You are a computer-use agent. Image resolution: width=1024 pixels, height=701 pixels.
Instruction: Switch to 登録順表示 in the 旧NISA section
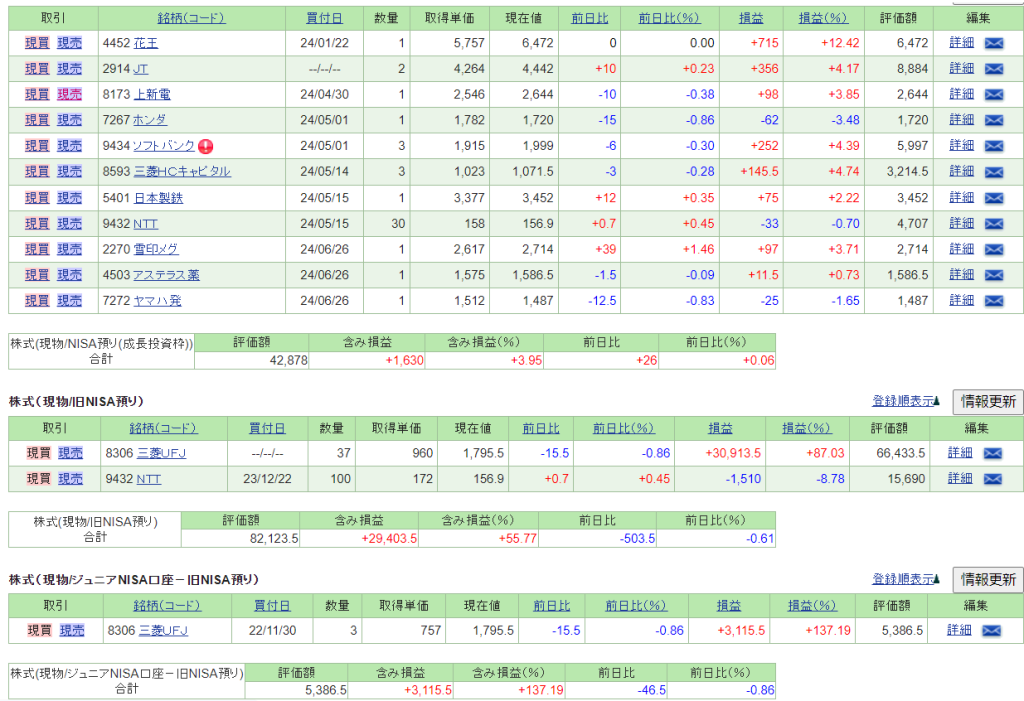[905, 402]
